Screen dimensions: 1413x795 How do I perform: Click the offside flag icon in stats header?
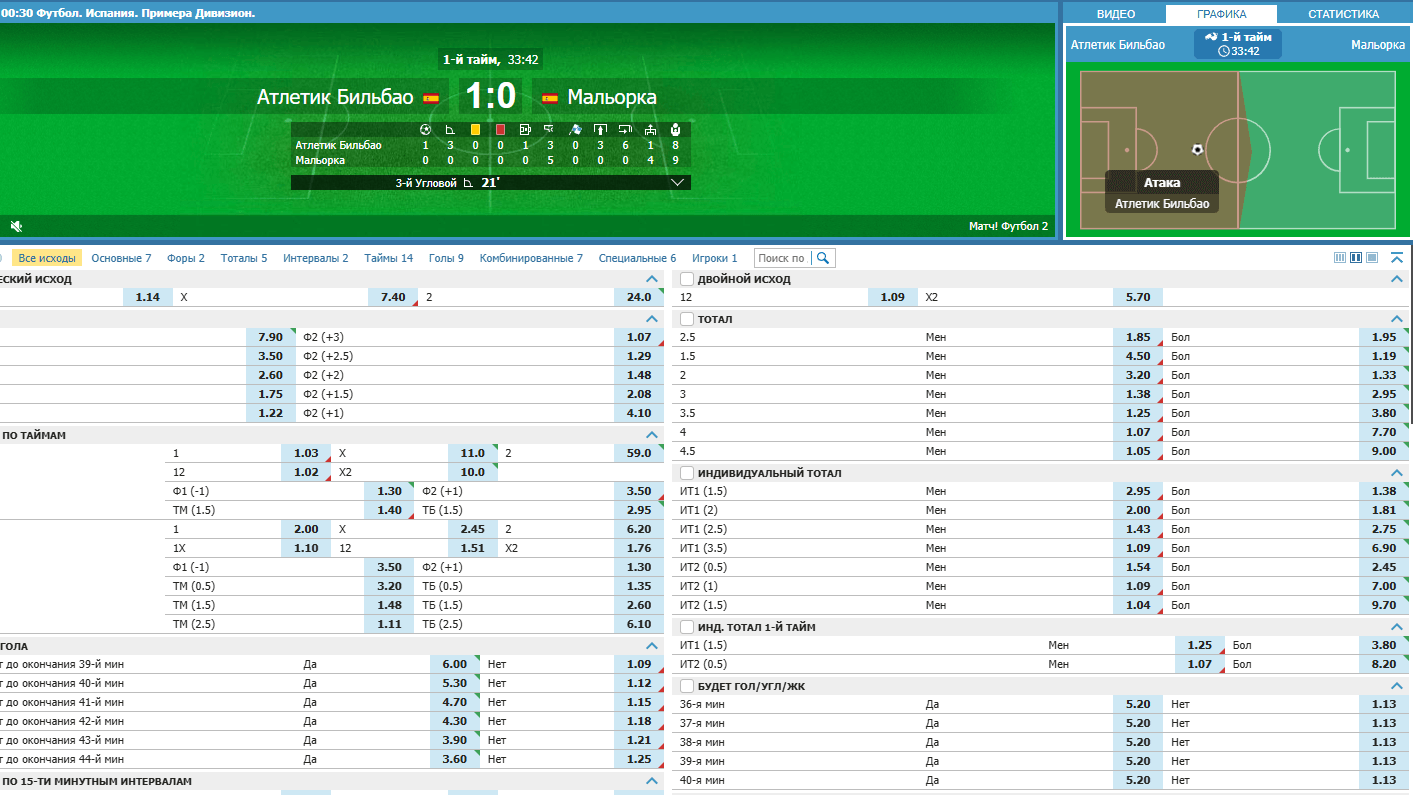click(575, 129)
